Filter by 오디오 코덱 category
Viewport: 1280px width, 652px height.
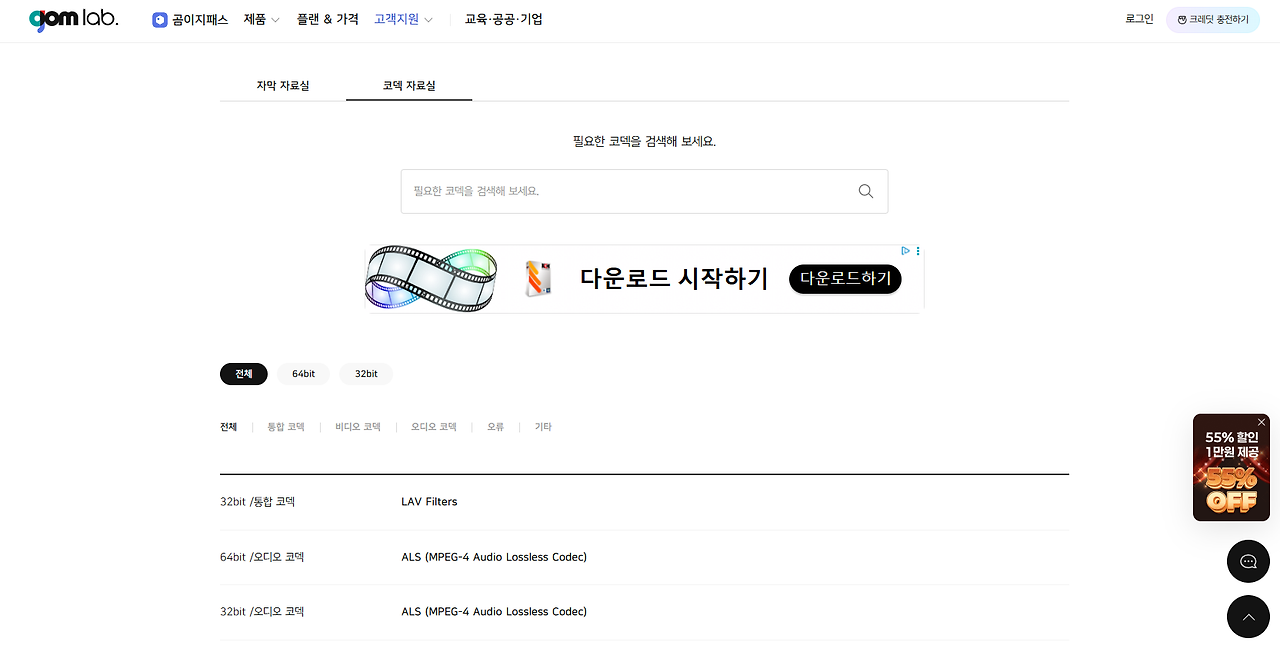point(433,427)
